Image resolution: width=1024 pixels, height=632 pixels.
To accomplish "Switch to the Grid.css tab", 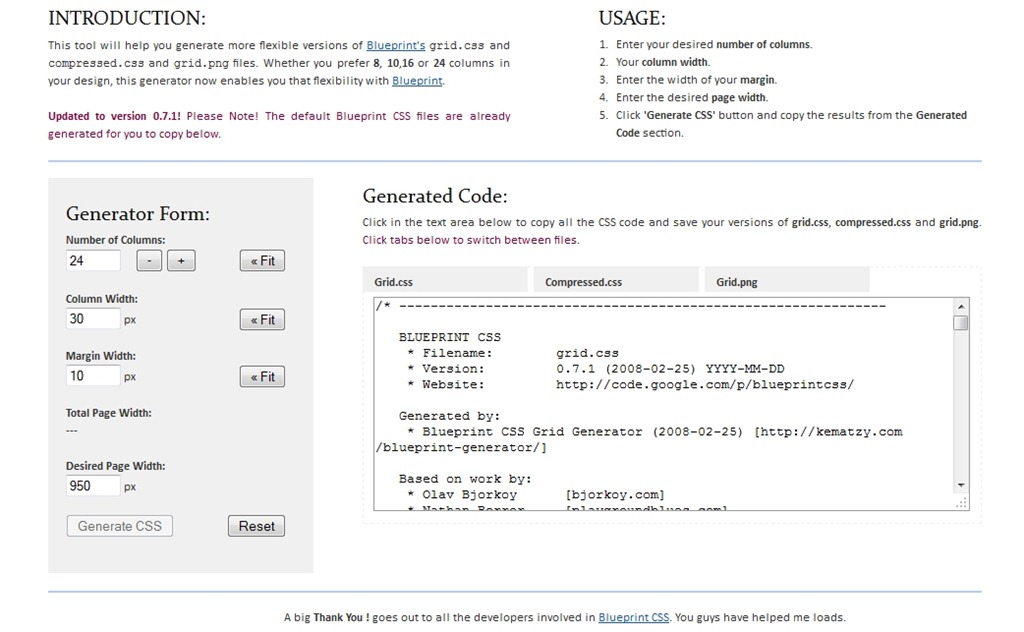I will tap(445, 281).
